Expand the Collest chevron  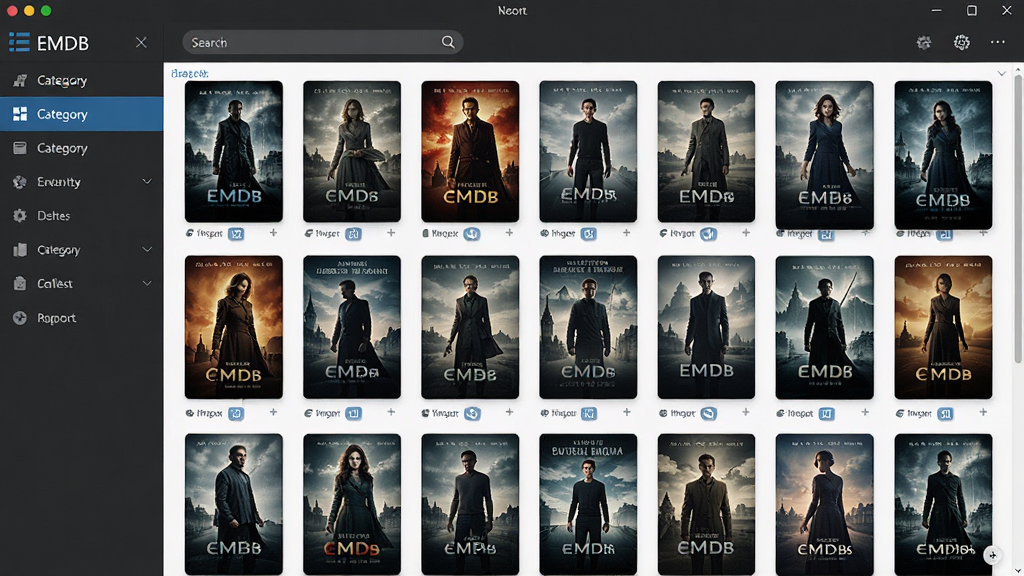(x=147, y=283)
